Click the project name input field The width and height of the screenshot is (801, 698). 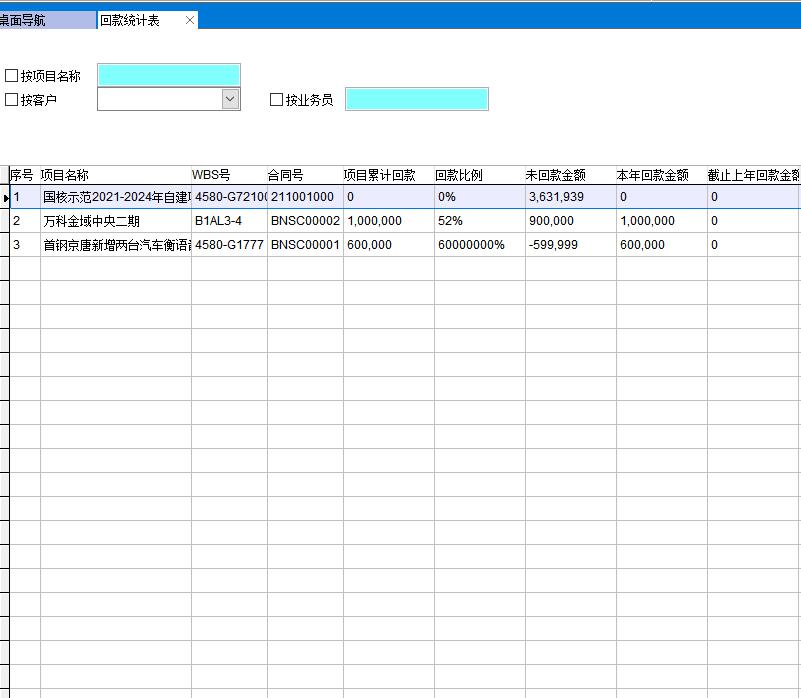pos(168,75)
